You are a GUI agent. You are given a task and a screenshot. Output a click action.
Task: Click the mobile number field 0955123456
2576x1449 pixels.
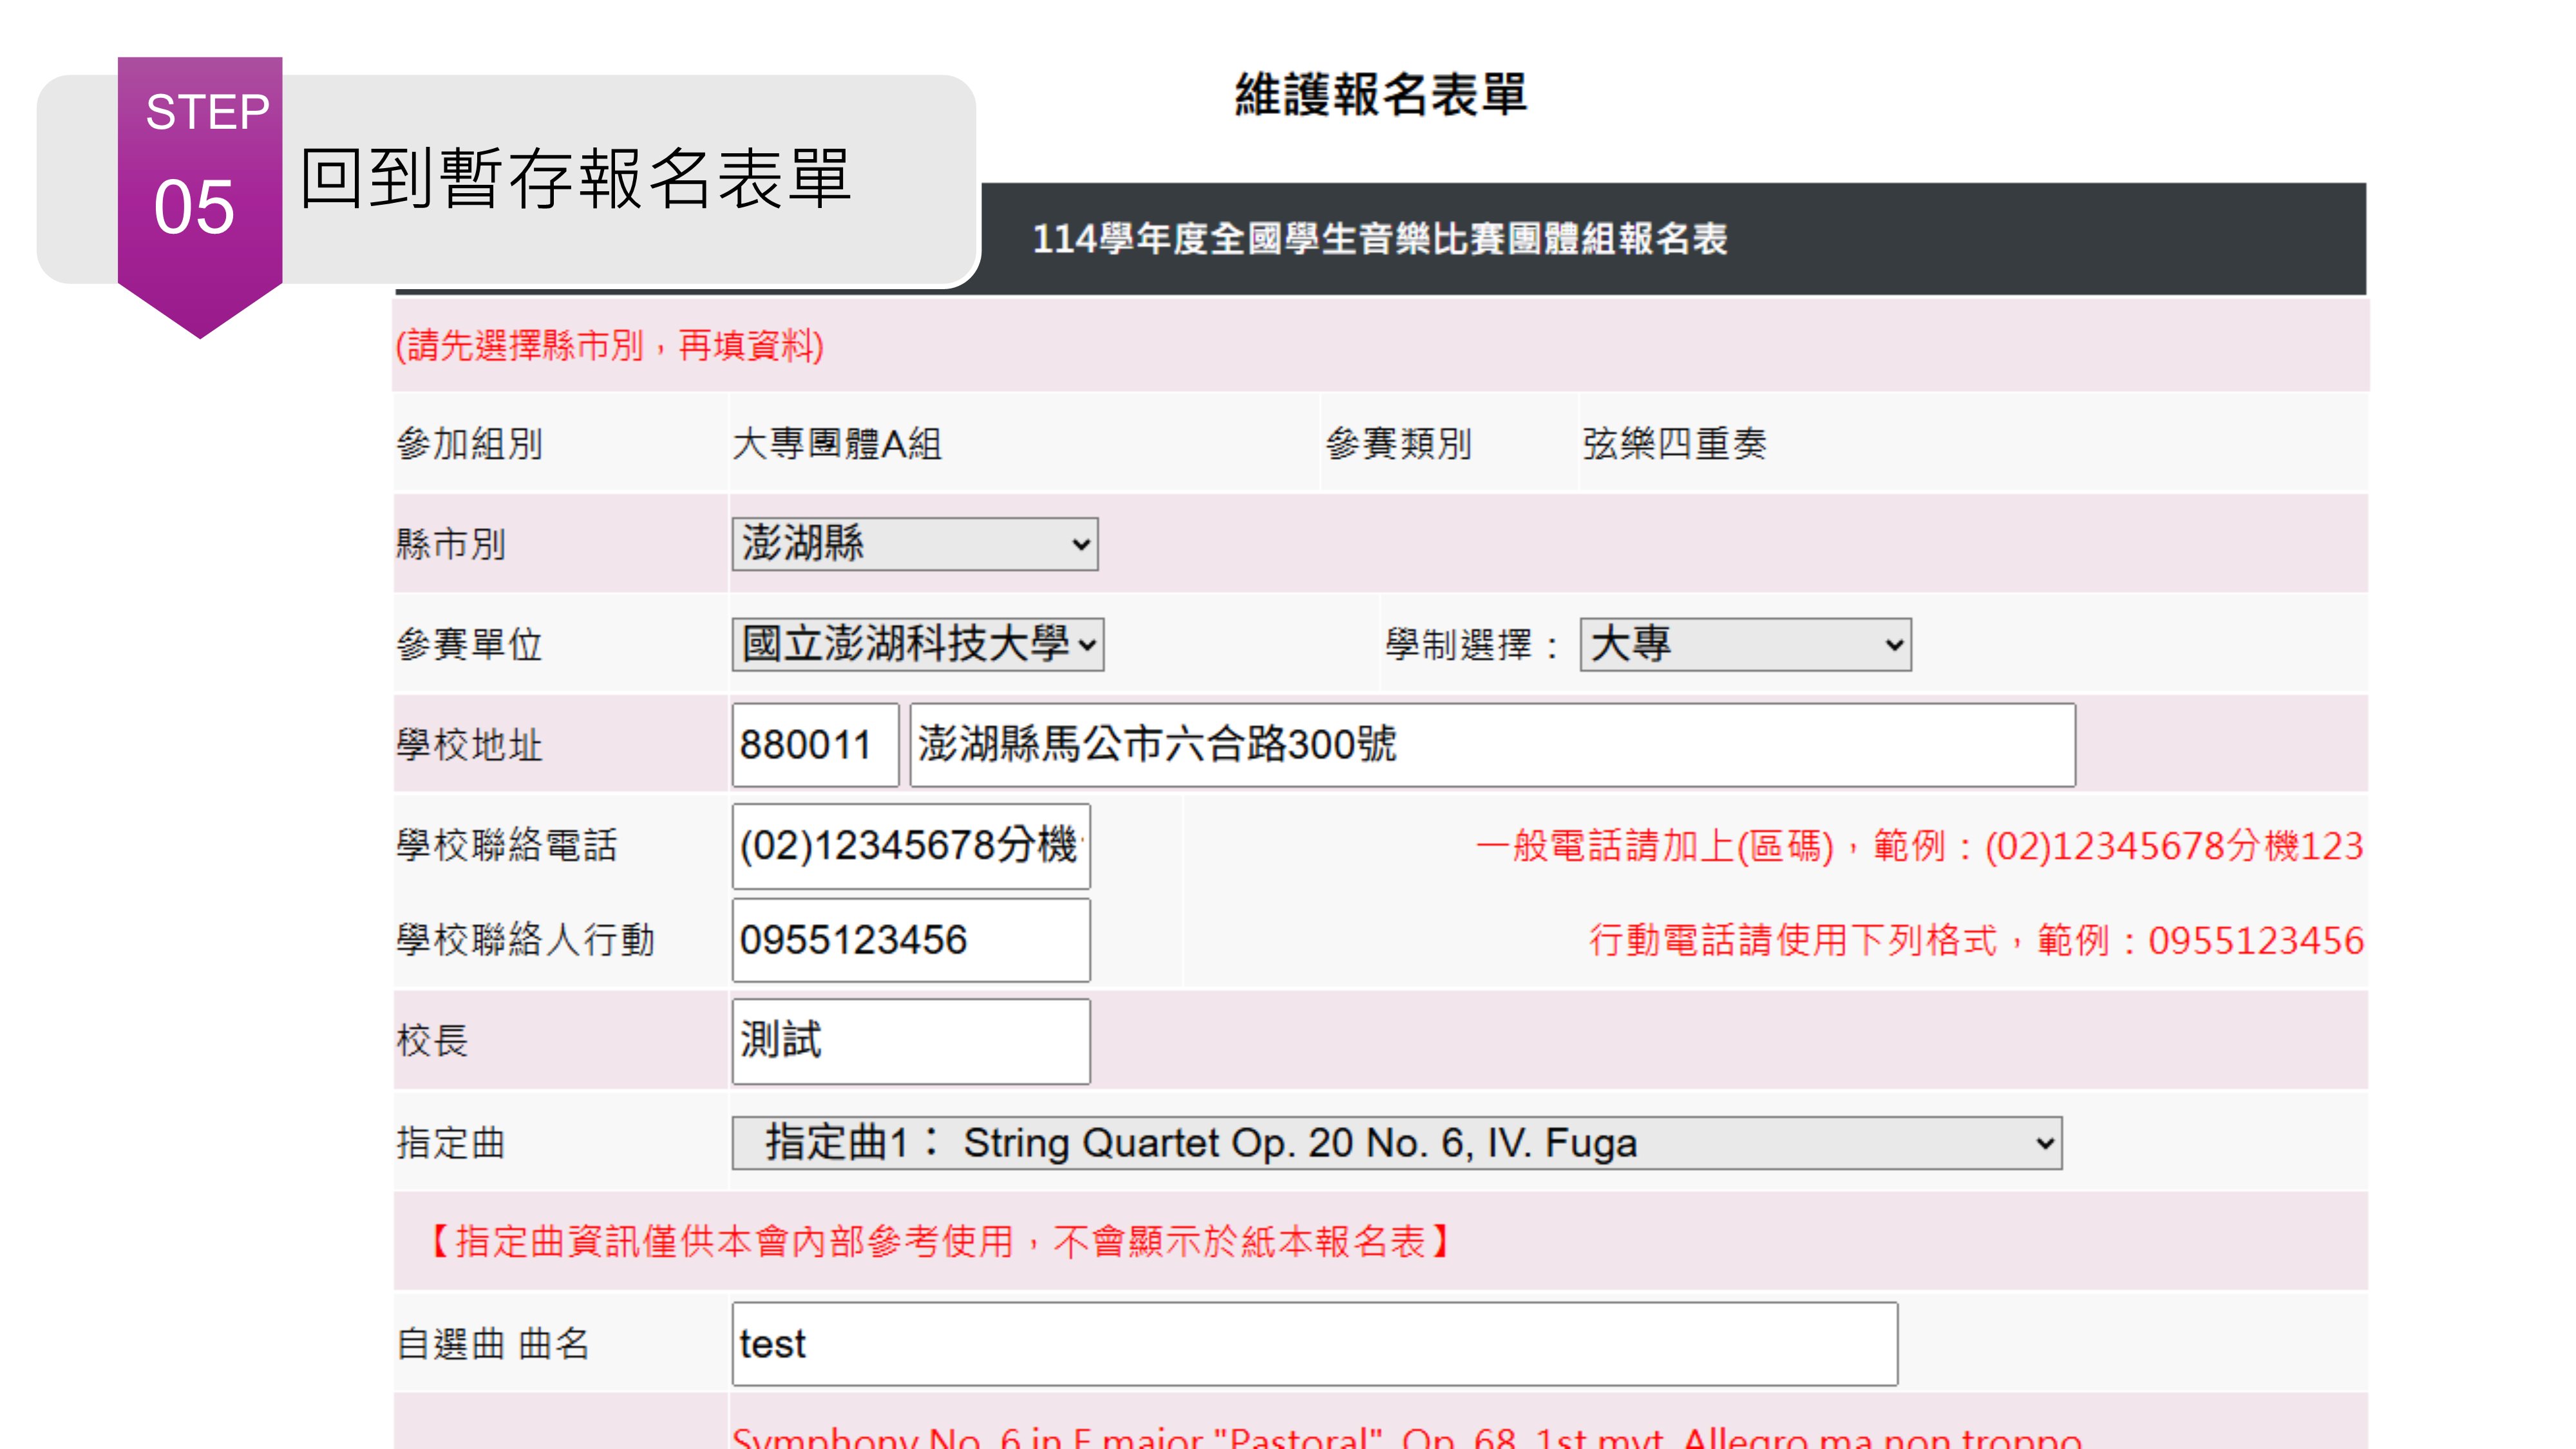[x=910, y=940]
